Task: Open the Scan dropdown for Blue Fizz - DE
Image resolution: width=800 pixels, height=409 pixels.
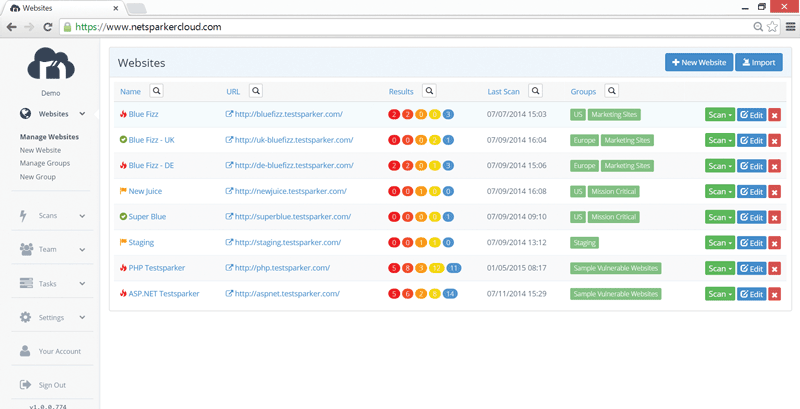Action: [720, 166]
